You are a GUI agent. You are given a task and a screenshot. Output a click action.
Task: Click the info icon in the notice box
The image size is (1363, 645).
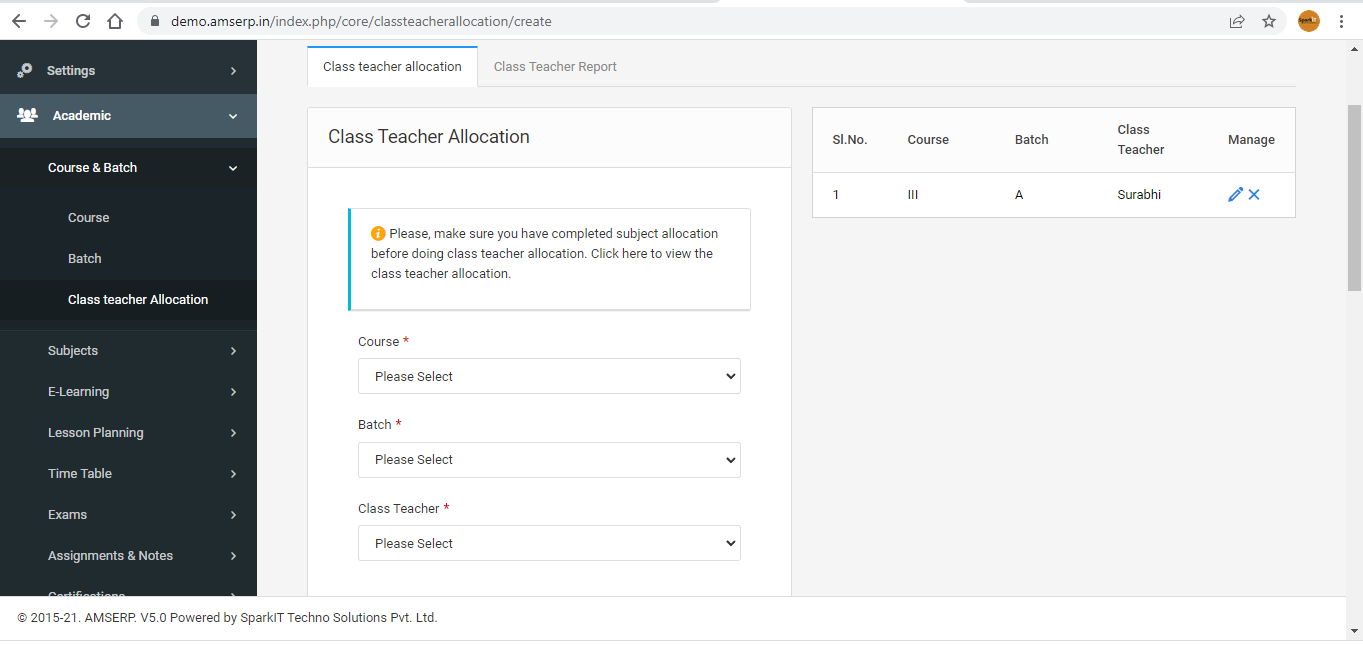(x=378, y=233)
